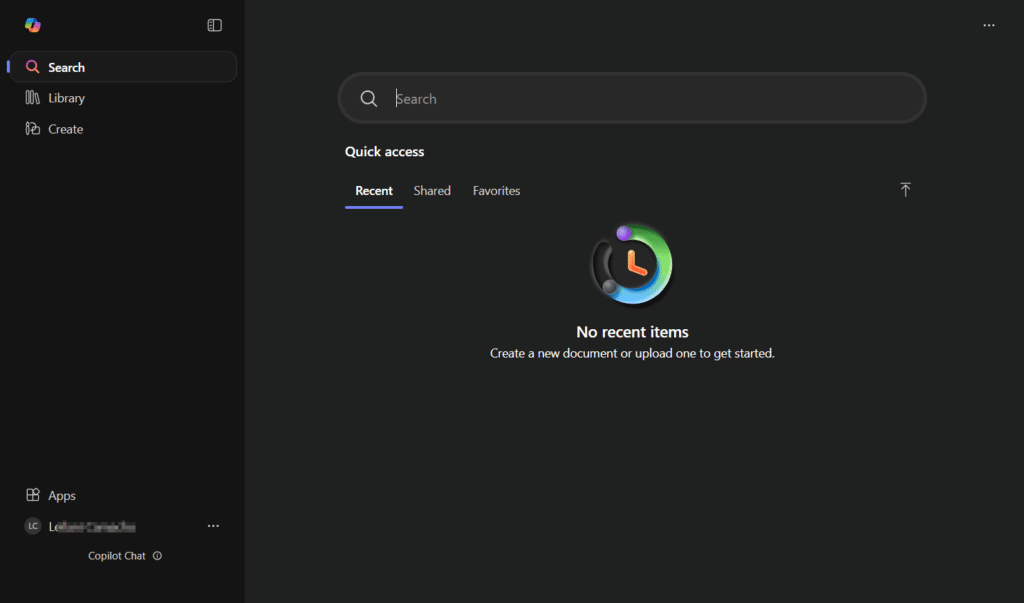
Task: Click the magnifier icon in search bar
Action: click(369, 98)
